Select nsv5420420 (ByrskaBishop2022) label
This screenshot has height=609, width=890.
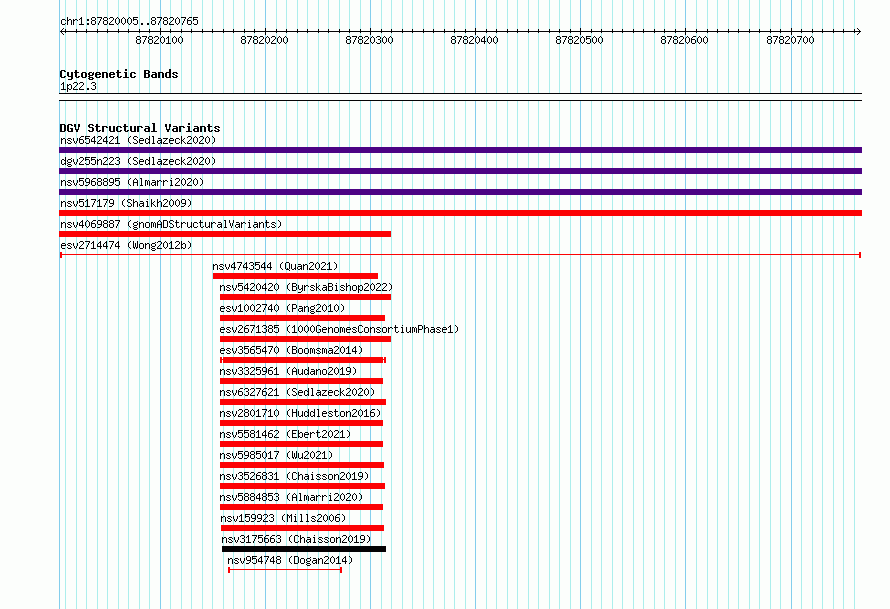(306, 287)
